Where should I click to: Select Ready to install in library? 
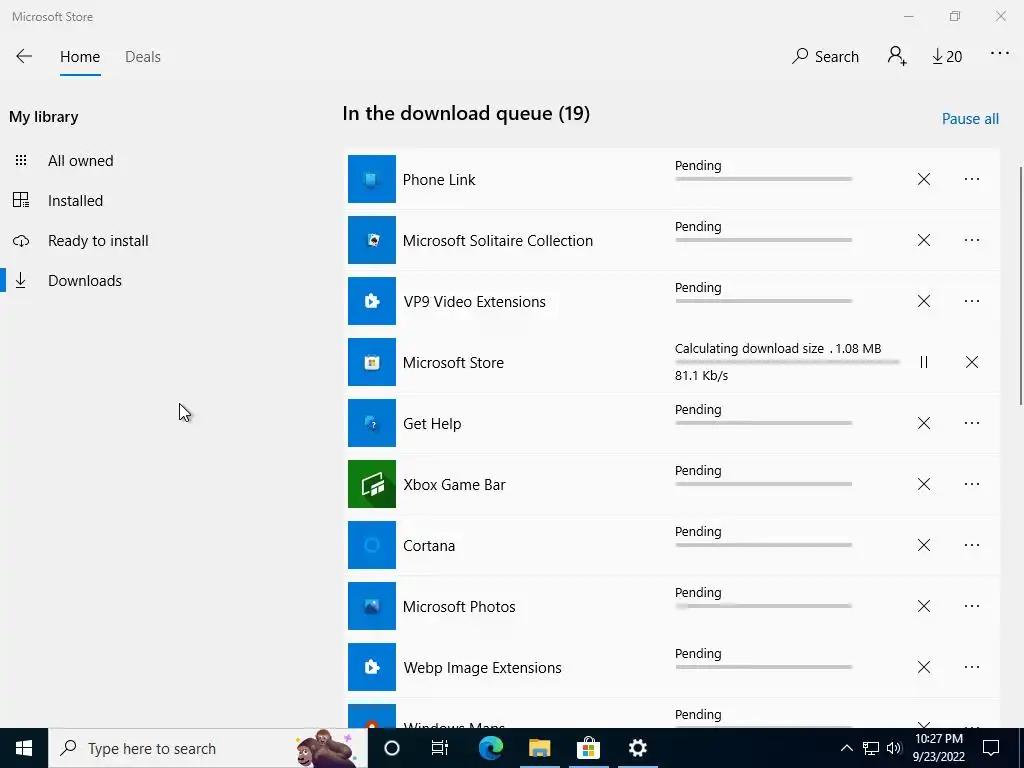click(98, 240)
